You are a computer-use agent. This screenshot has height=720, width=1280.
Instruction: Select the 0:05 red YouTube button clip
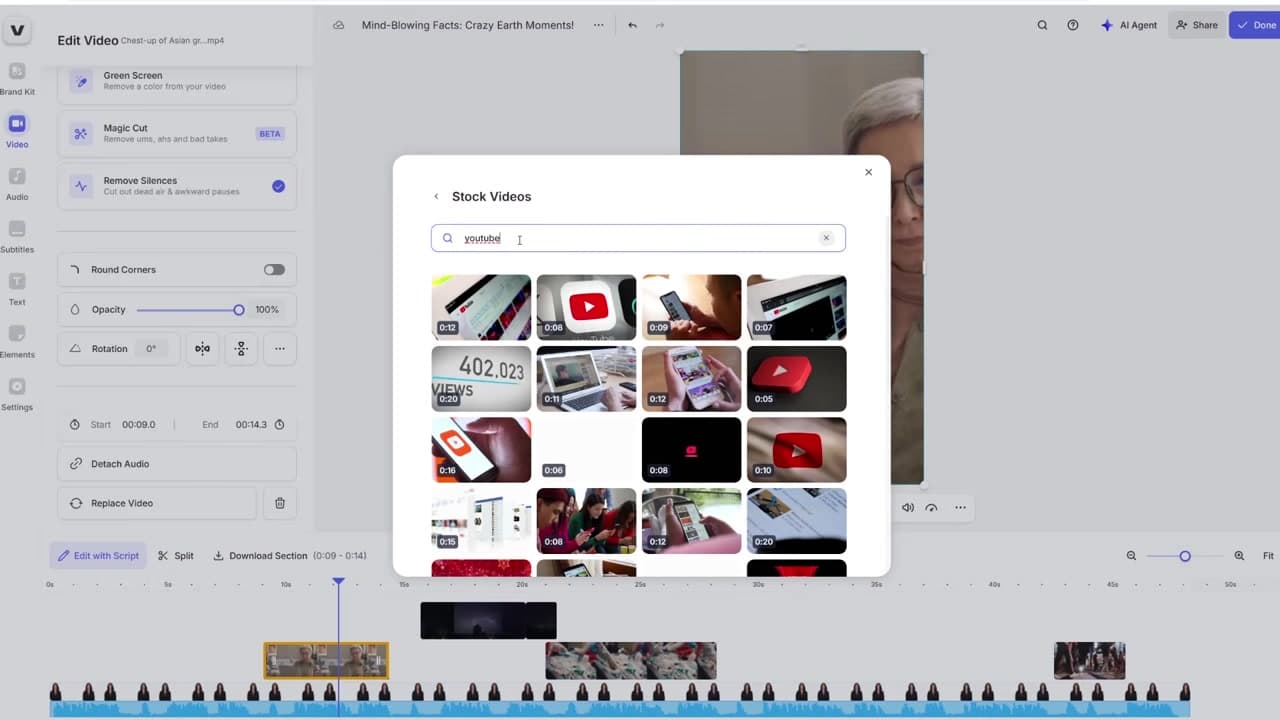pos(796,379)
